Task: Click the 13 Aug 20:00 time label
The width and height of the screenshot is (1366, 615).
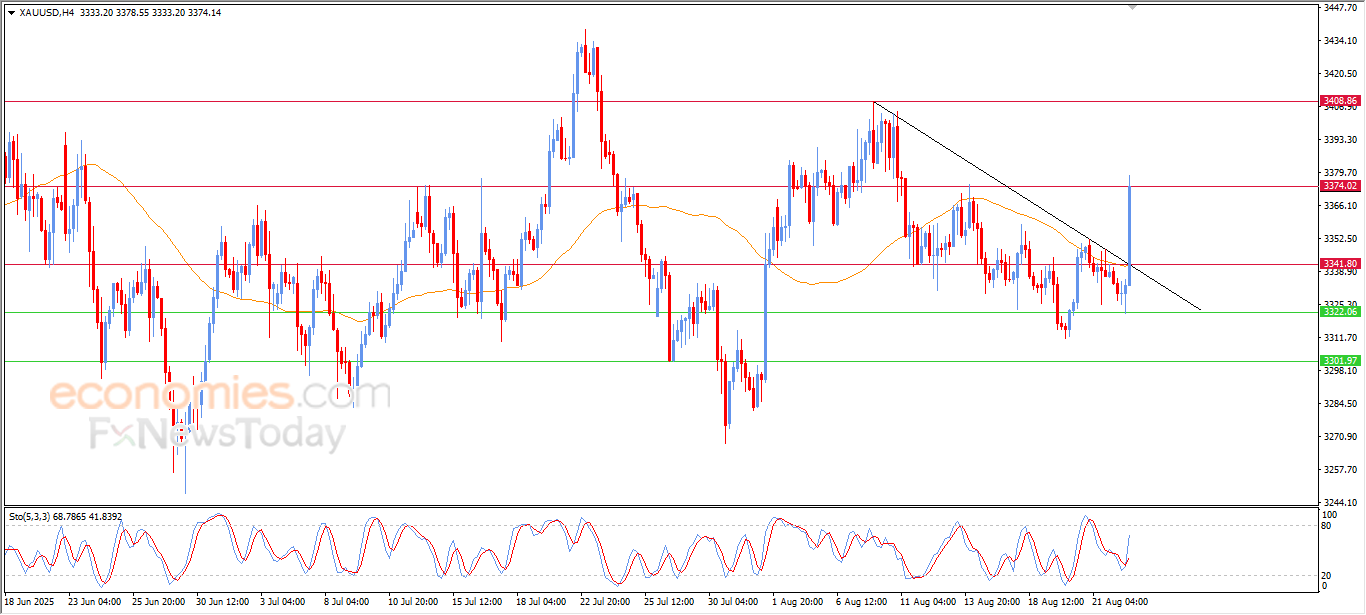Action: (x=991, y=603)
